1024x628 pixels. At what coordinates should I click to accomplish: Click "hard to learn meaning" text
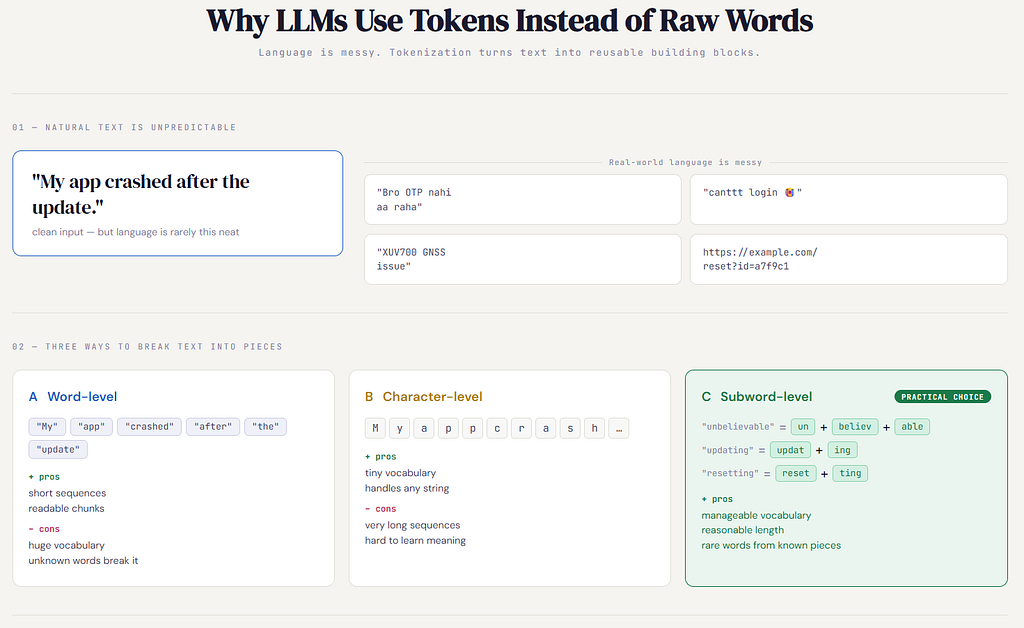[x=415, y=541]
